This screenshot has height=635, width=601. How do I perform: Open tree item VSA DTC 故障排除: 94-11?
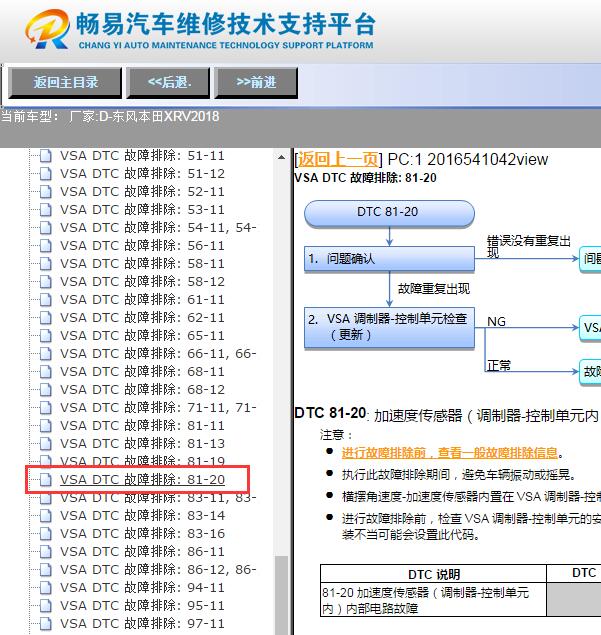142,588
